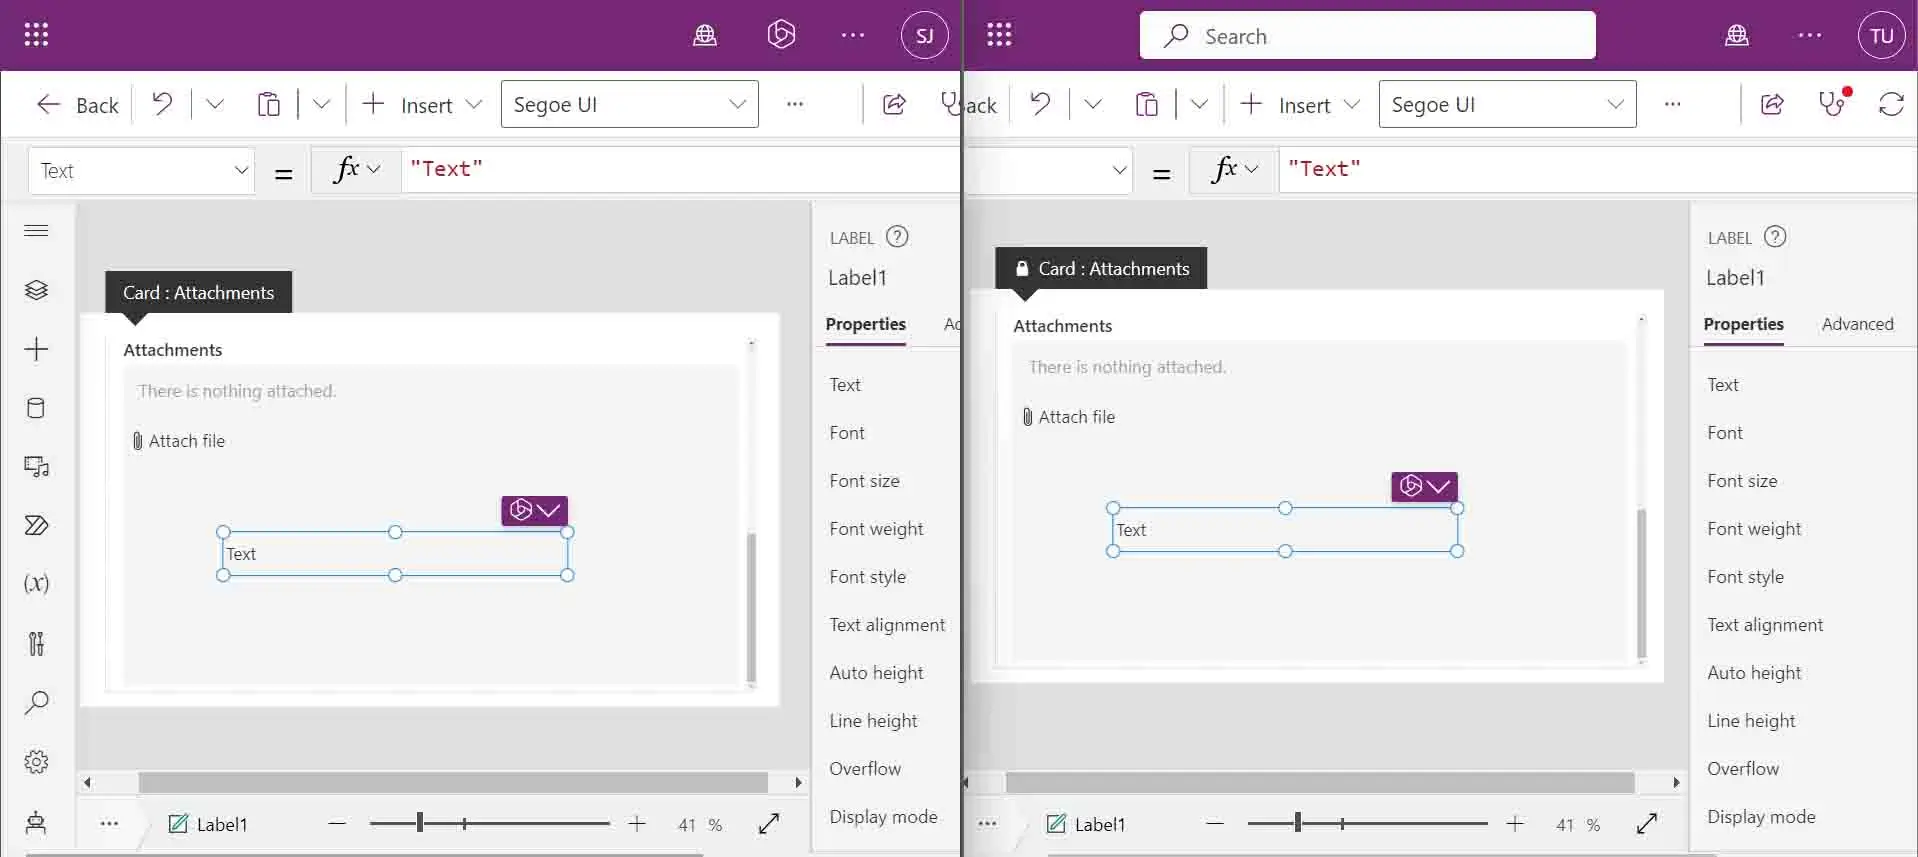
Task: Open Copilot hexagon icon beside SJ avatar
Action: click(781, 36)
